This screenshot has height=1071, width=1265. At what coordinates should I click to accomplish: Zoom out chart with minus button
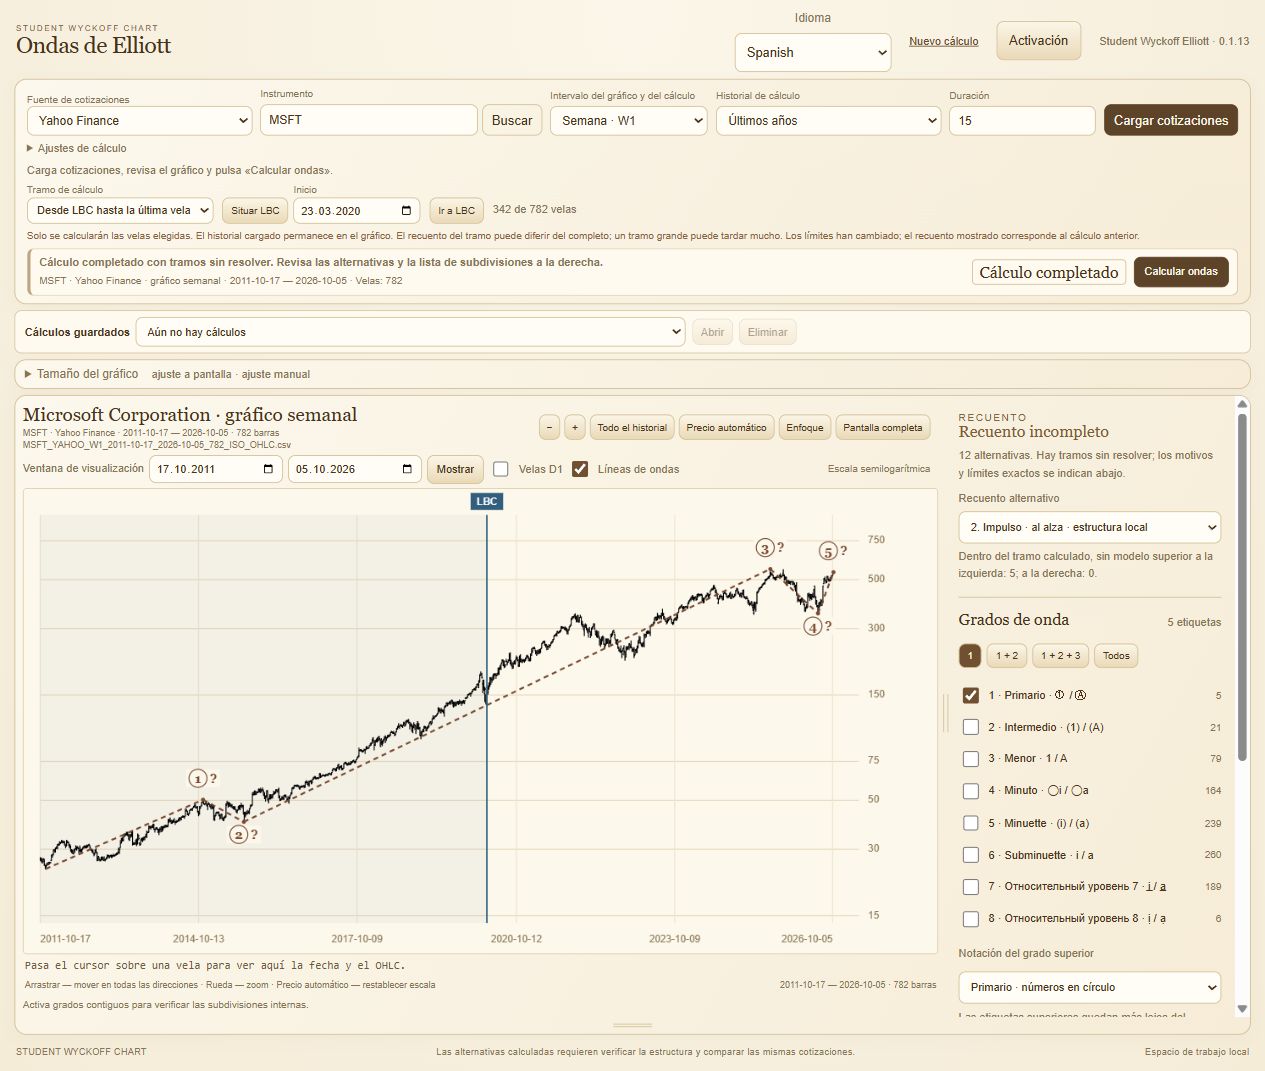click(x=549, y=427)
